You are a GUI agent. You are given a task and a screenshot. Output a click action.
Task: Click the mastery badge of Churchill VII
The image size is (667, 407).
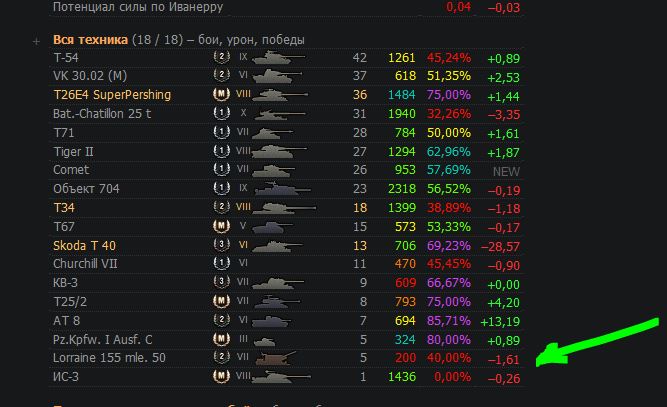(222, 263)
